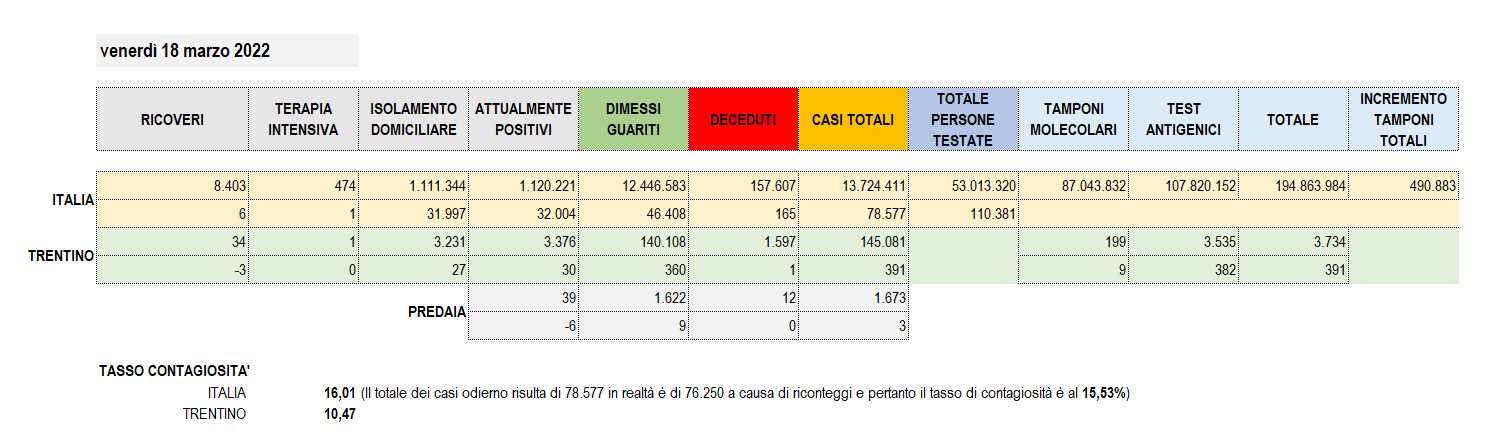Viewport: 1490px width, 448px height.
Task: Click Predaia's positivi change -6
Action: 523,326
